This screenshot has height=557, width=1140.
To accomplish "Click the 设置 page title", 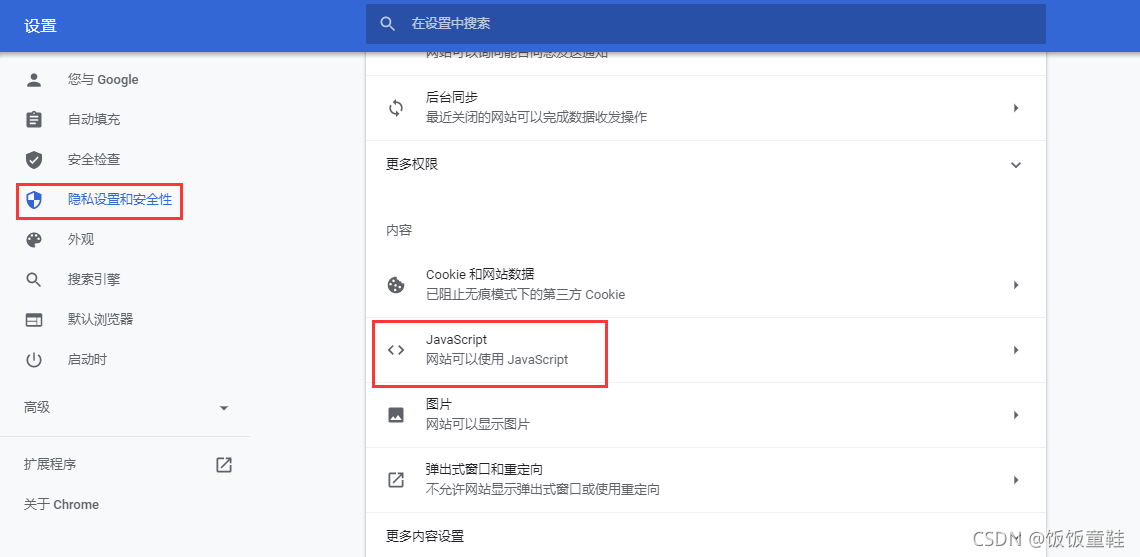I will (40, 26).
